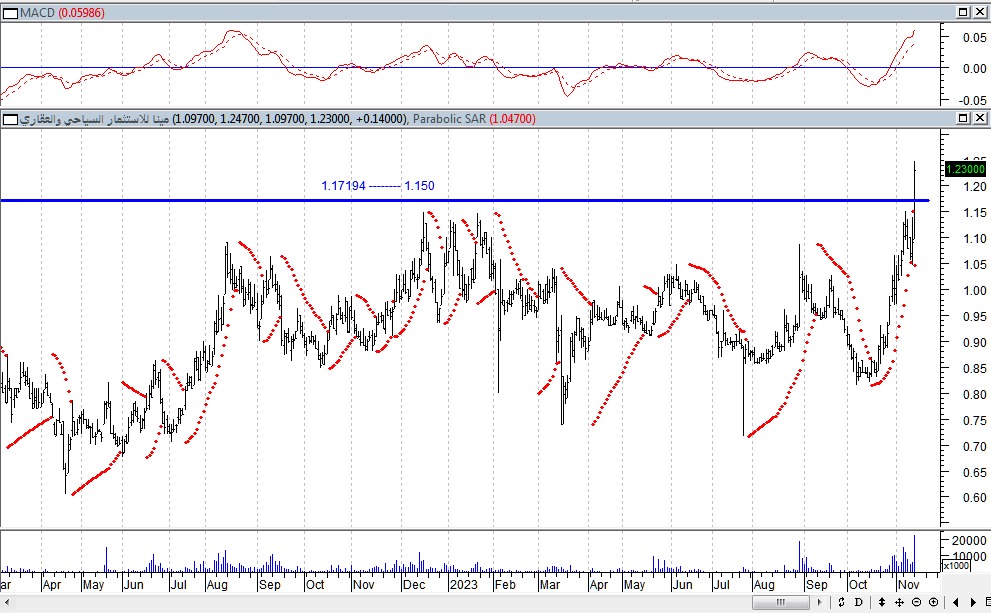Image resolution: width=991 pixels, height=613 pixels.
Task: Select the blue horizontal resistance line
Action: pyautogui.click(x=600, y=201)
